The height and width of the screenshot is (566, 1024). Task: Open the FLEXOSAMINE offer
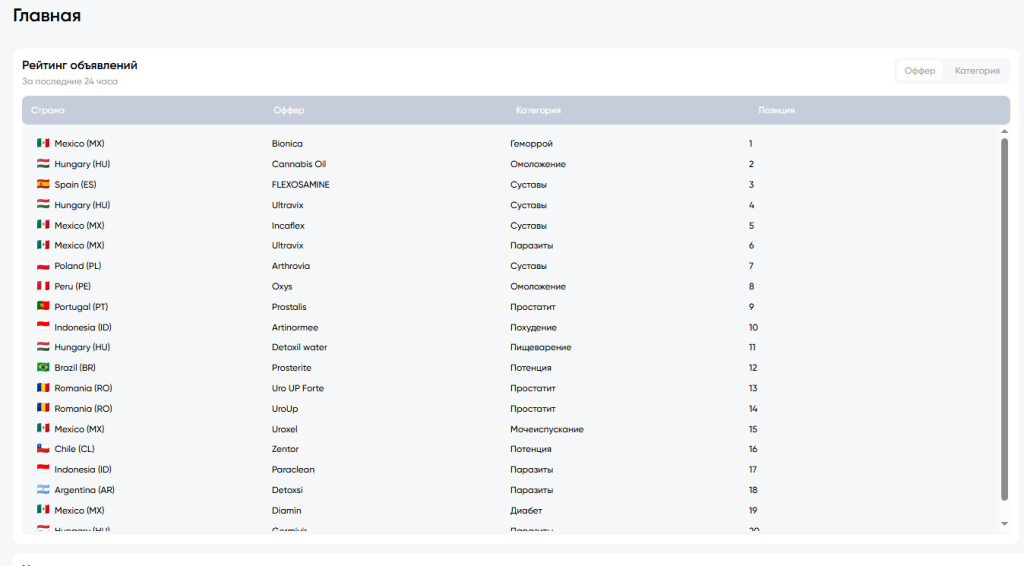(300, 185)
